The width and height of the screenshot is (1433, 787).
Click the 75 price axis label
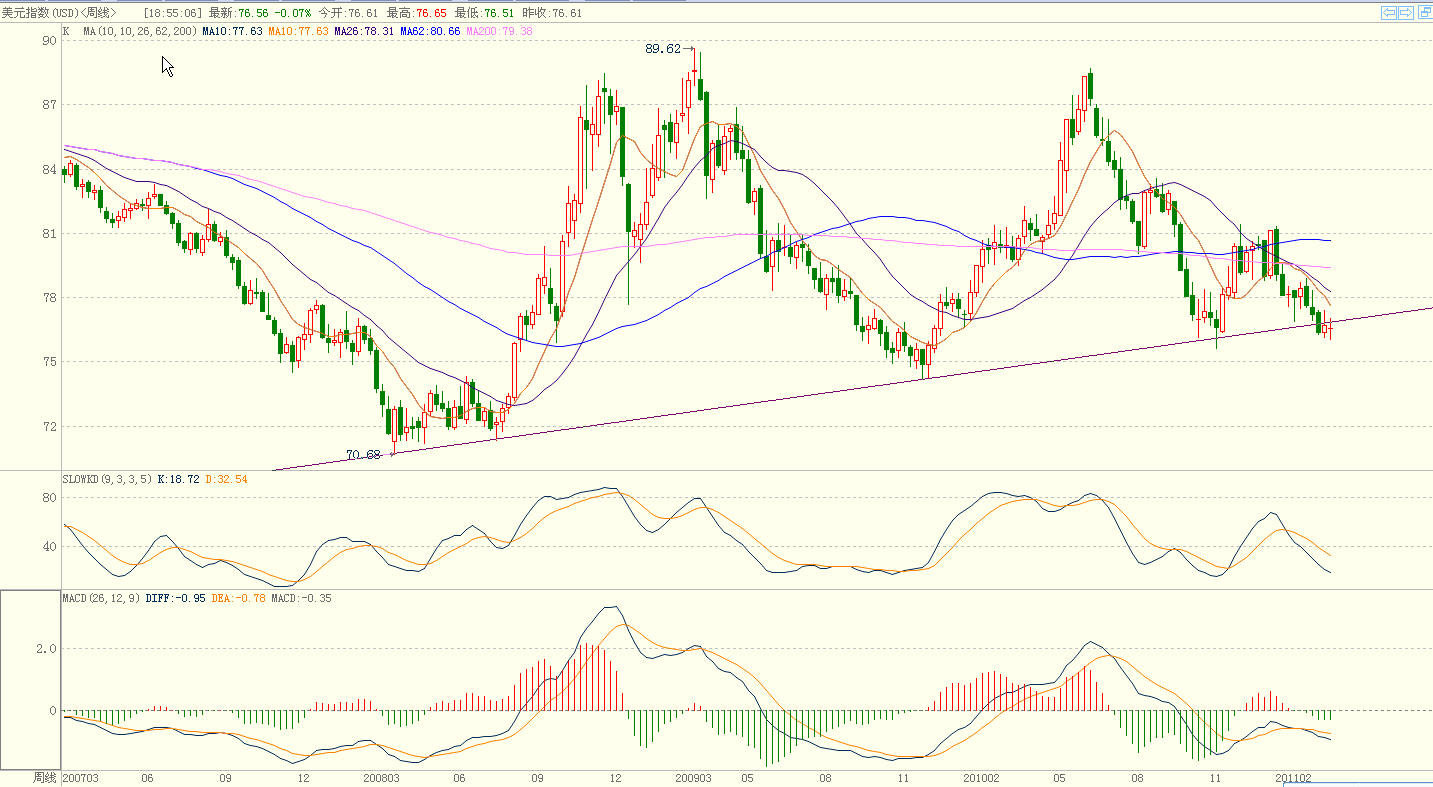(49, 362)
